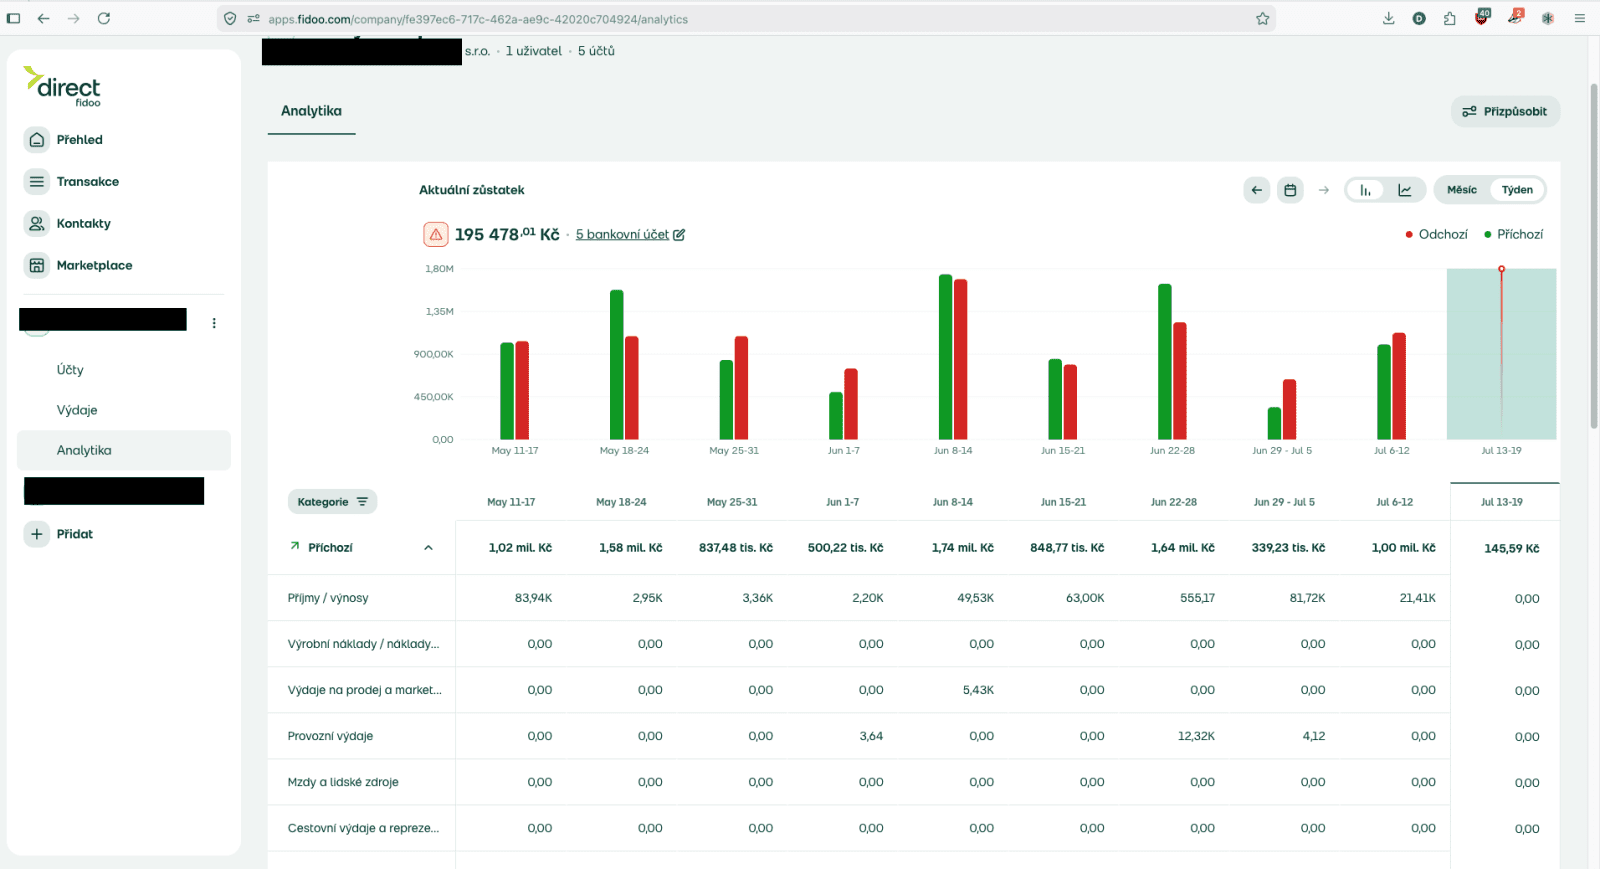
Task: Click the arrow icon beside Příchozí row
Action: click(295, 546)
